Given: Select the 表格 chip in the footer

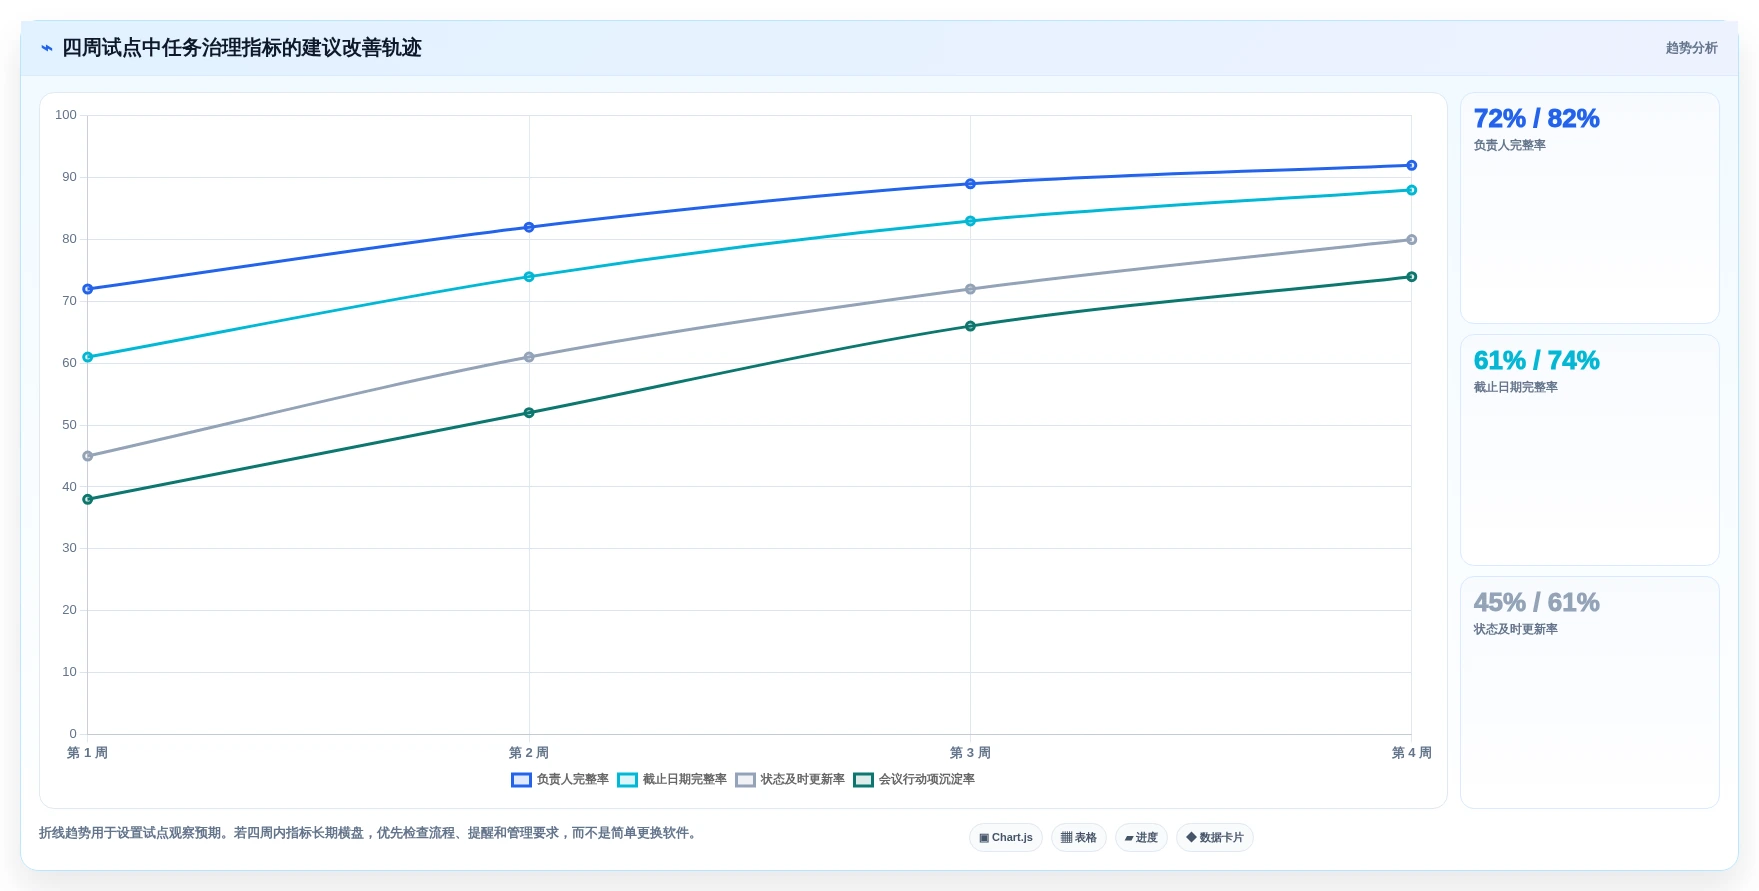Looking at the screenshot, I should click(x=1079, y=838).
